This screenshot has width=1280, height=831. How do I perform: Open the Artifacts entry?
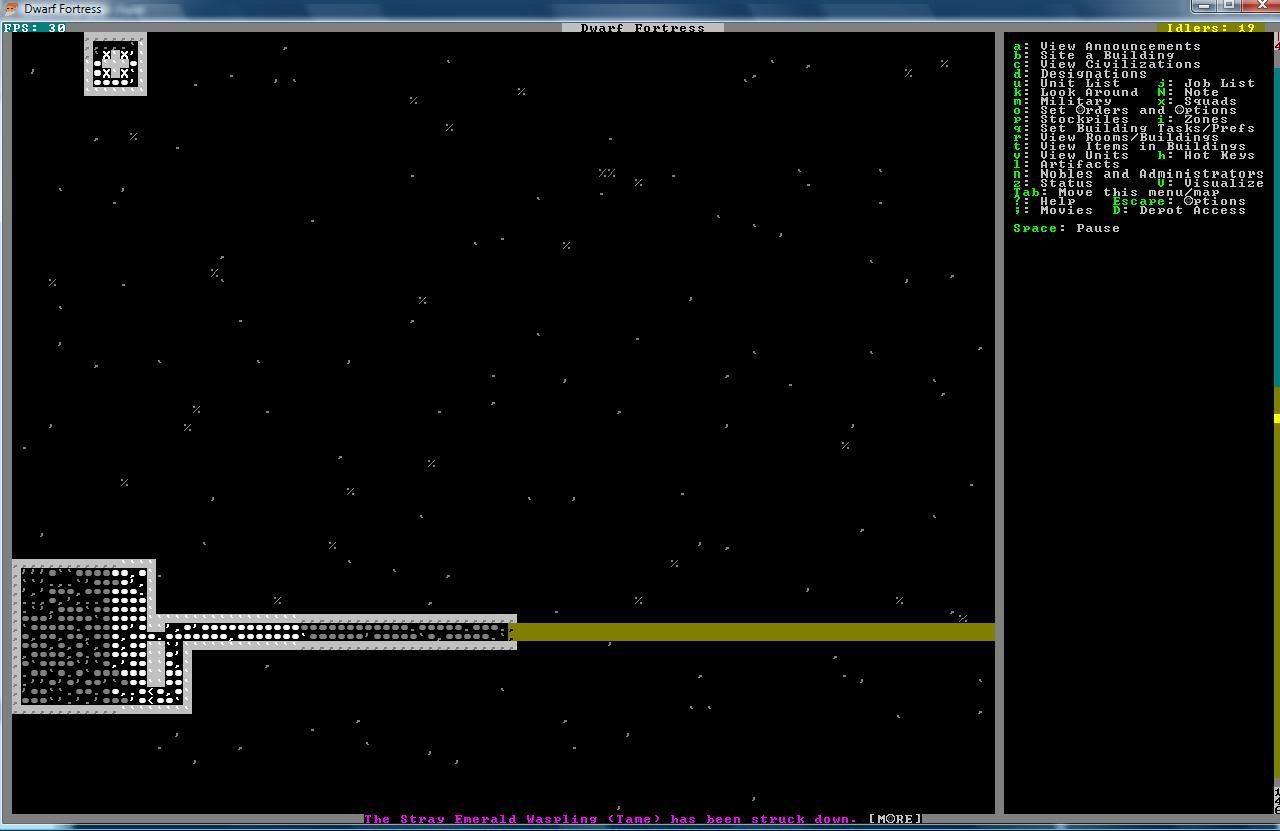click(1067, 164)
